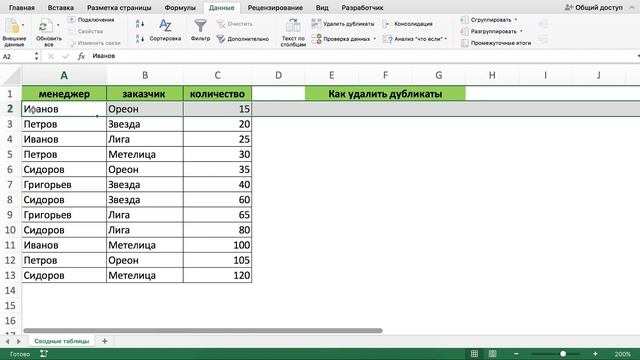Select column C header
Screen dimensions: 640x360
point(218,75)
